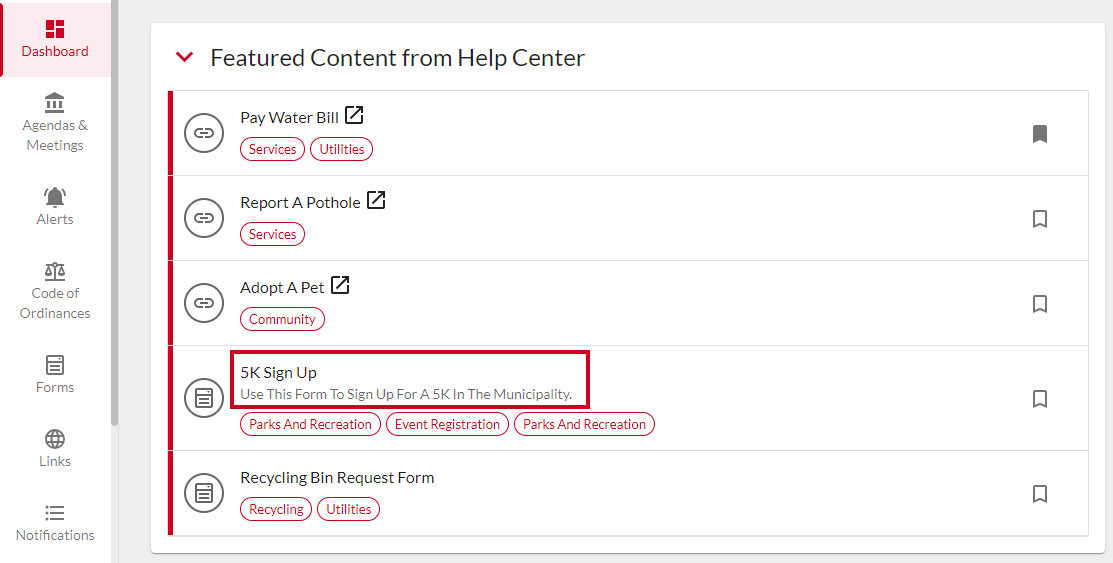Image resolution: width=1113 pixels, height=563 pixels.
Task: Bookmark the Adopt A Pet item
Action: pyautogui.click(x=1040, y=304)
